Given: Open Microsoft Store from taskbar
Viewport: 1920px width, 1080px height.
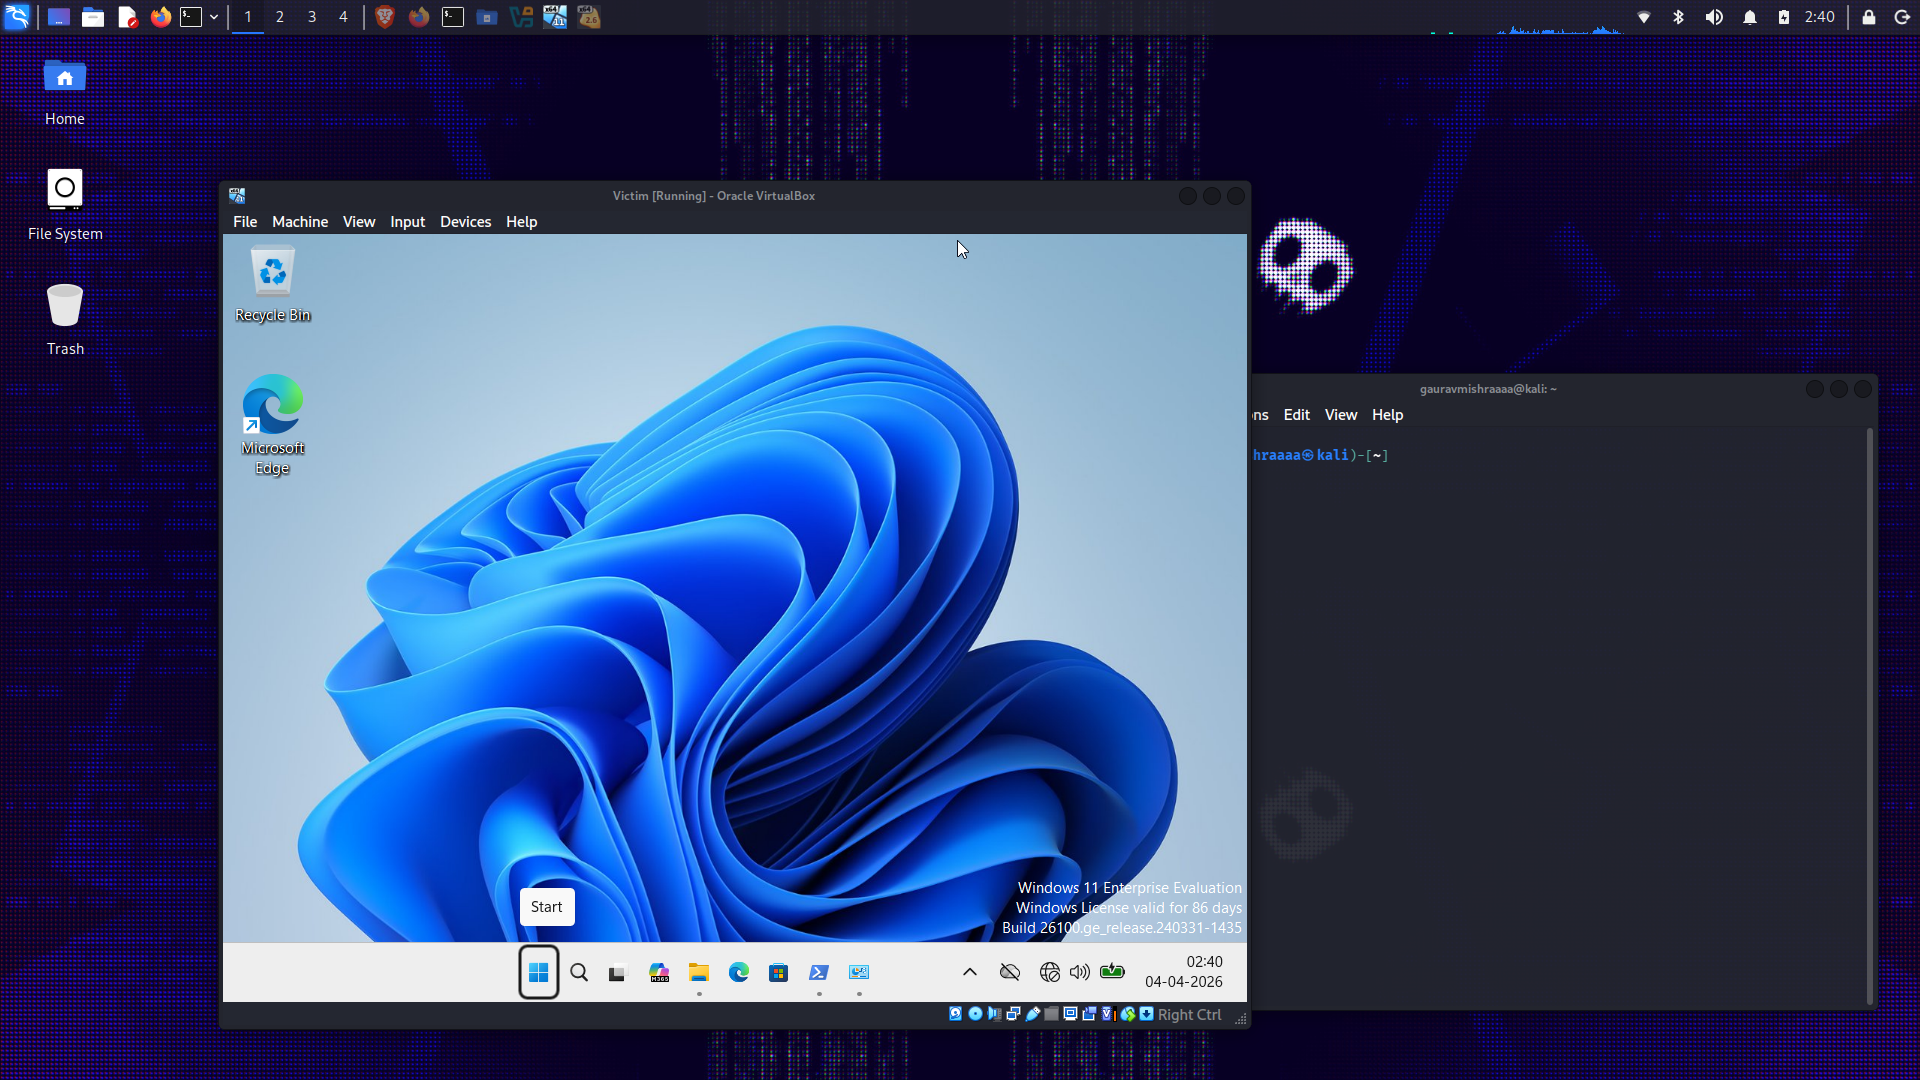Looking at the screenshot, I should [778, 972].
